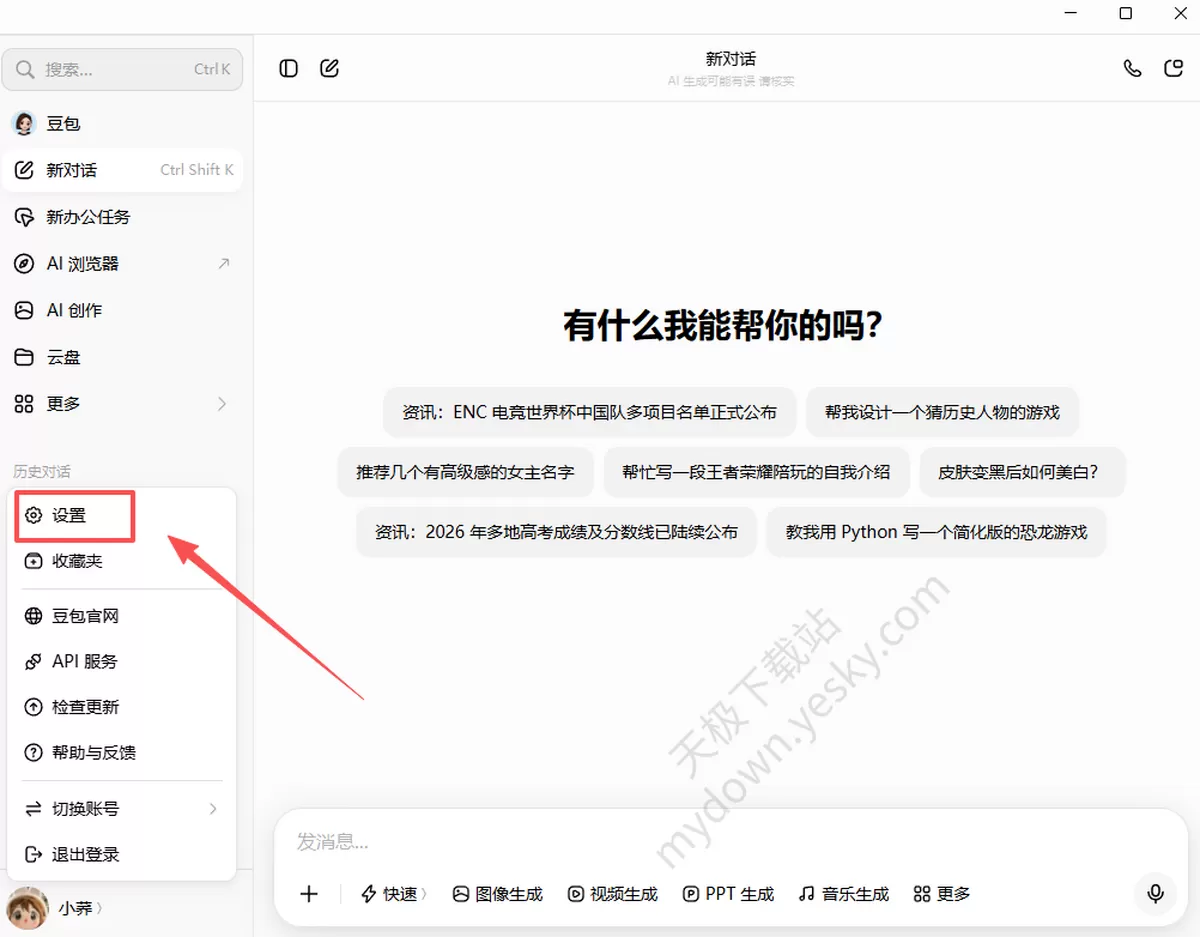Screen dimensions: 1200x937
Task: Open AI 创作 in the sidebar
Action: 122,310
